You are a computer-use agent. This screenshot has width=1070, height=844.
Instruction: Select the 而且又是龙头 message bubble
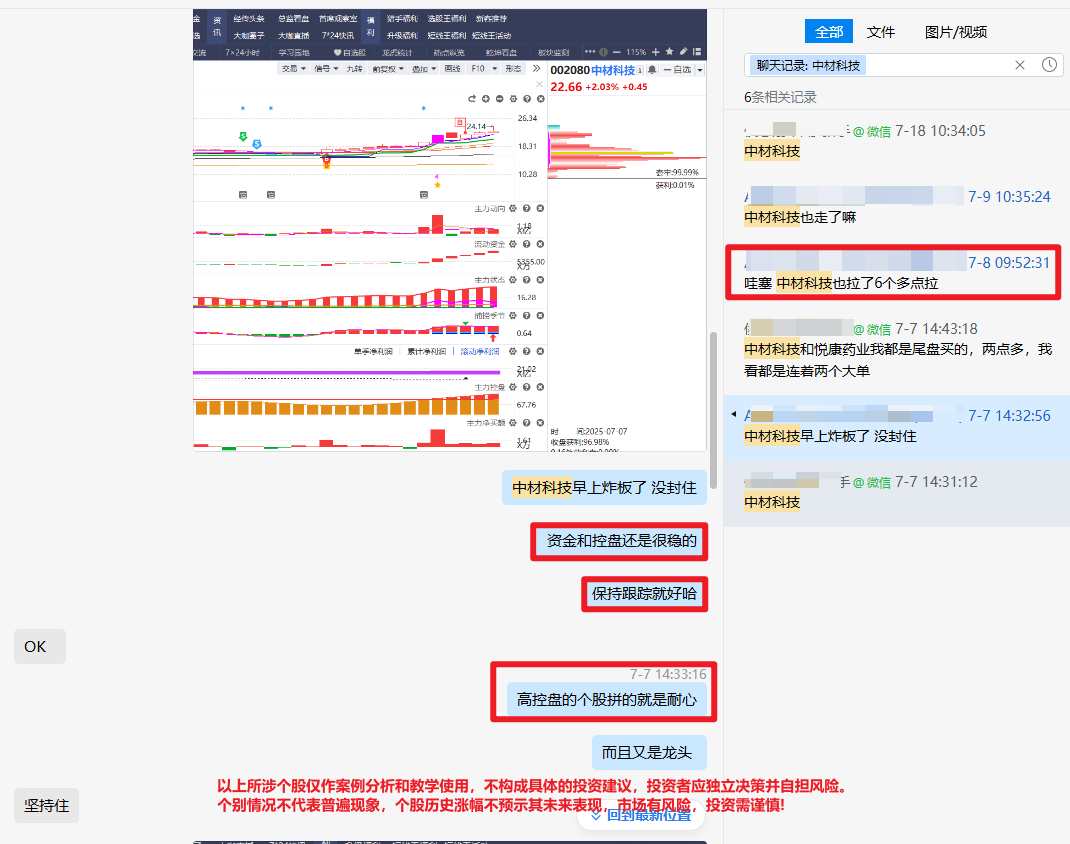pos(648,753)
